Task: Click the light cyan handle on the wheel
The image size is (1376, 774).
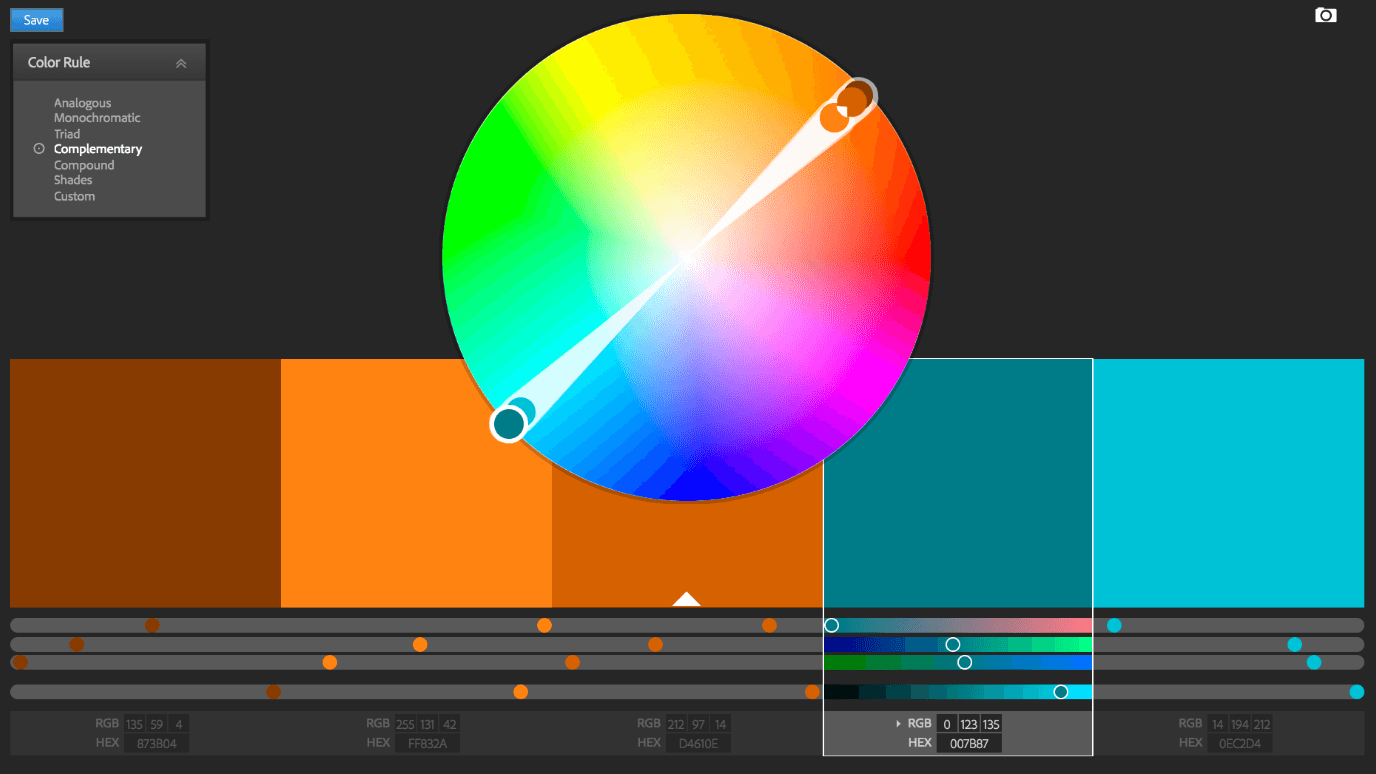Action: click(x=522, y=411)
